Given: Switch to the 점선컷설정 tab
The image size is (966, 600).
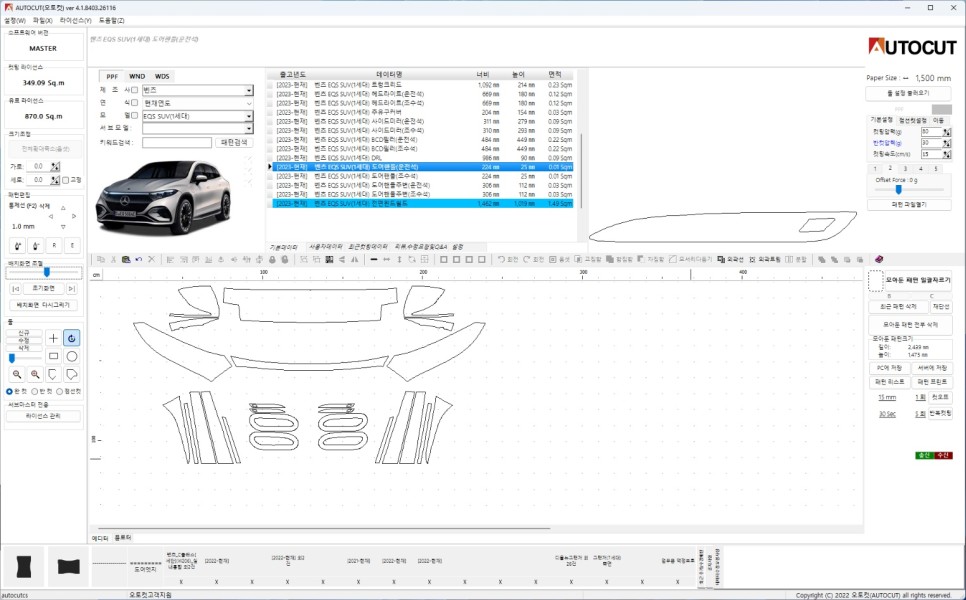Looking at the screenshot, I should (912, 120).
